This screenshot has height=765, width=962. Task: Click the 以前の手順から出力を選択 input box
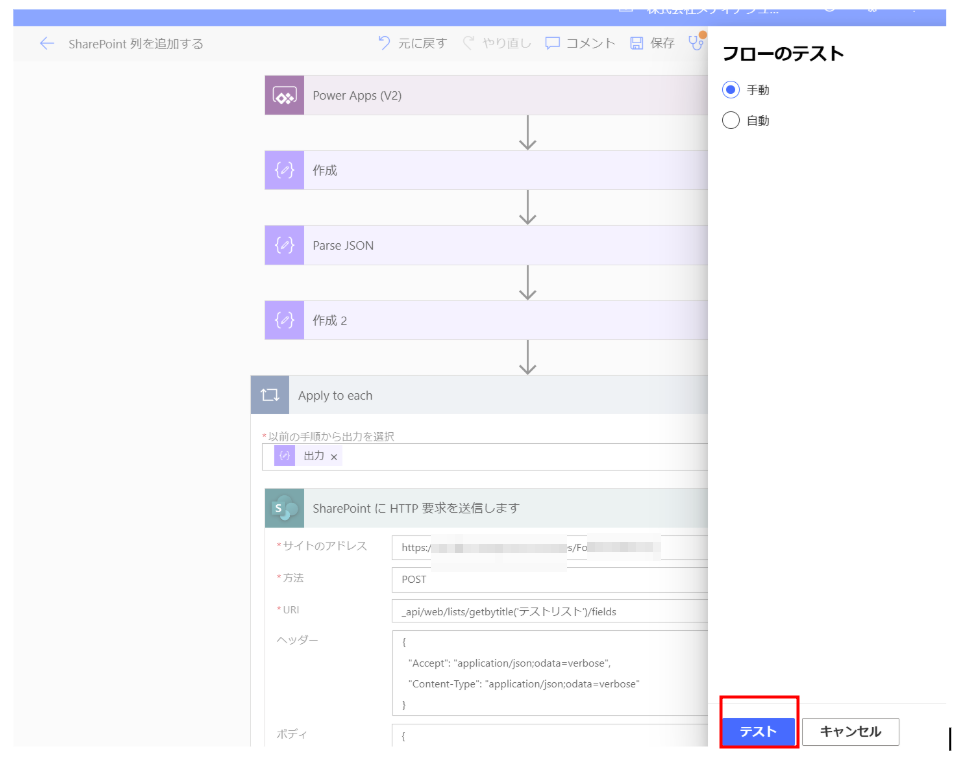[x=485, y=457]
